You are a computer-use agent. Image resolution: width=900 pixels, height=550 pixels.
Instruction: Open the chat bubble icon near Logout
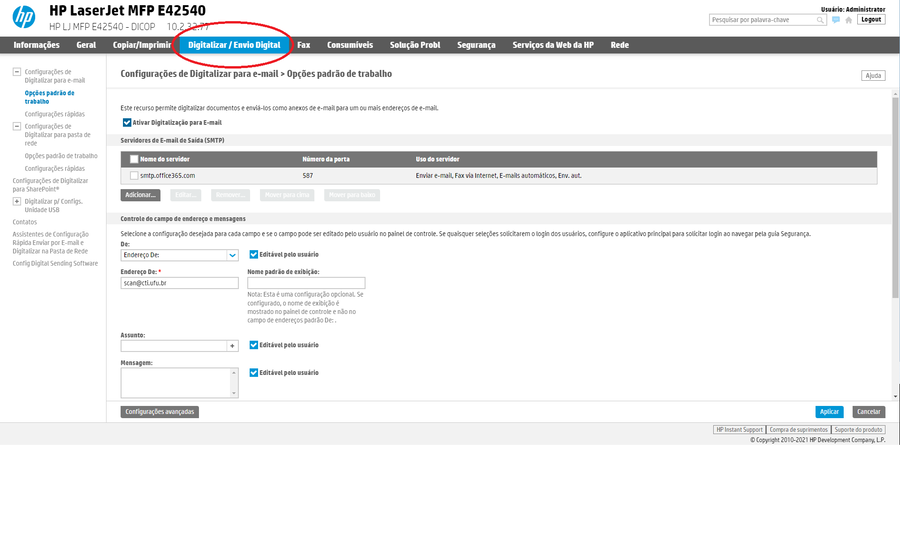coord(836,20)
